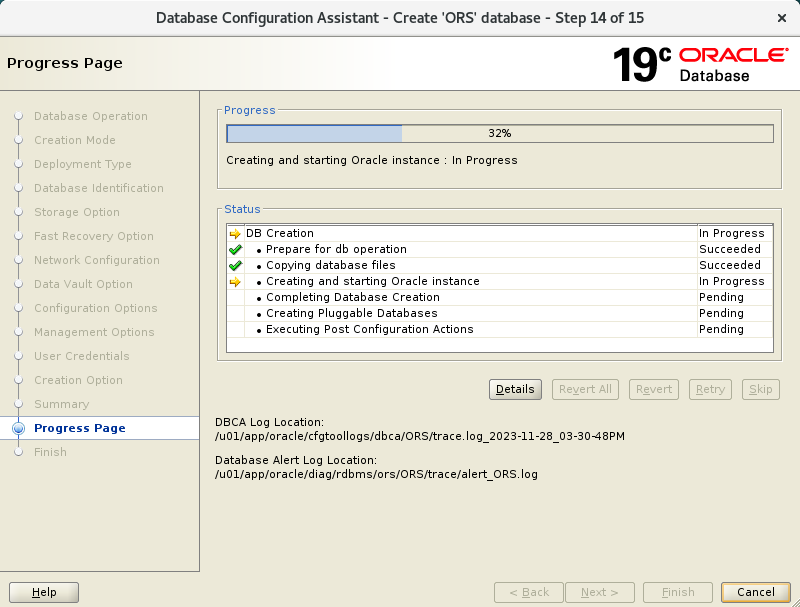Select User Credentials step in sidebar
The width and height of the screenshot is (800, 607).
(x=82, y=356)
